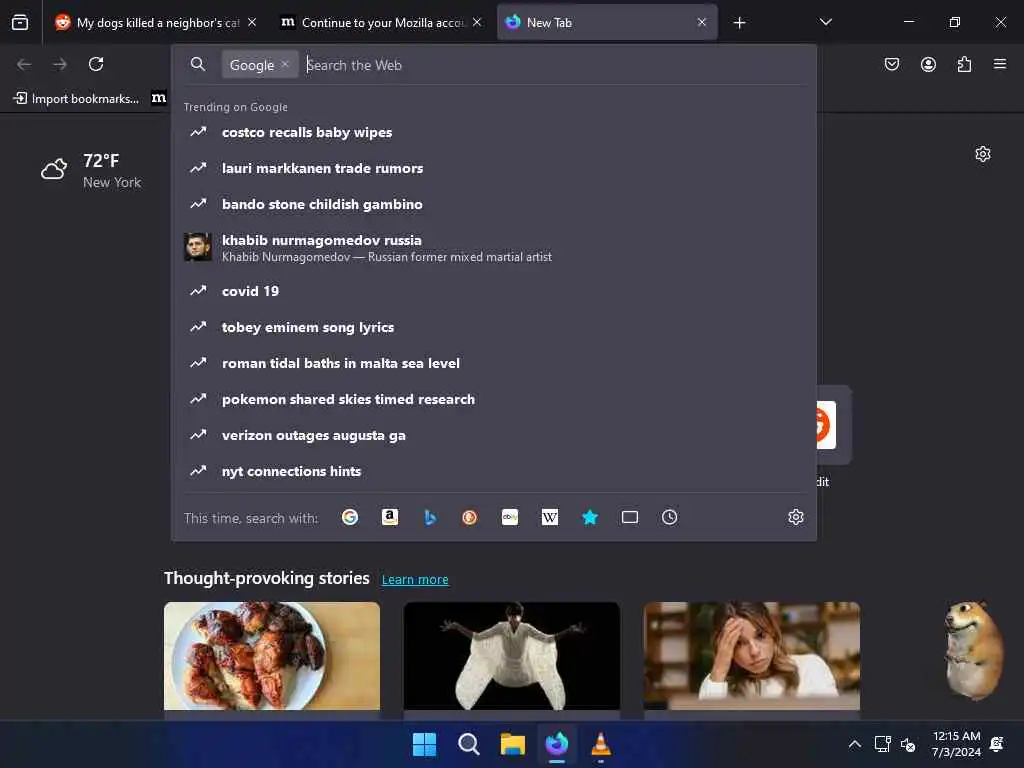Search this time with Amazon icon
1024x768 pixels.
tap(390, 517)
